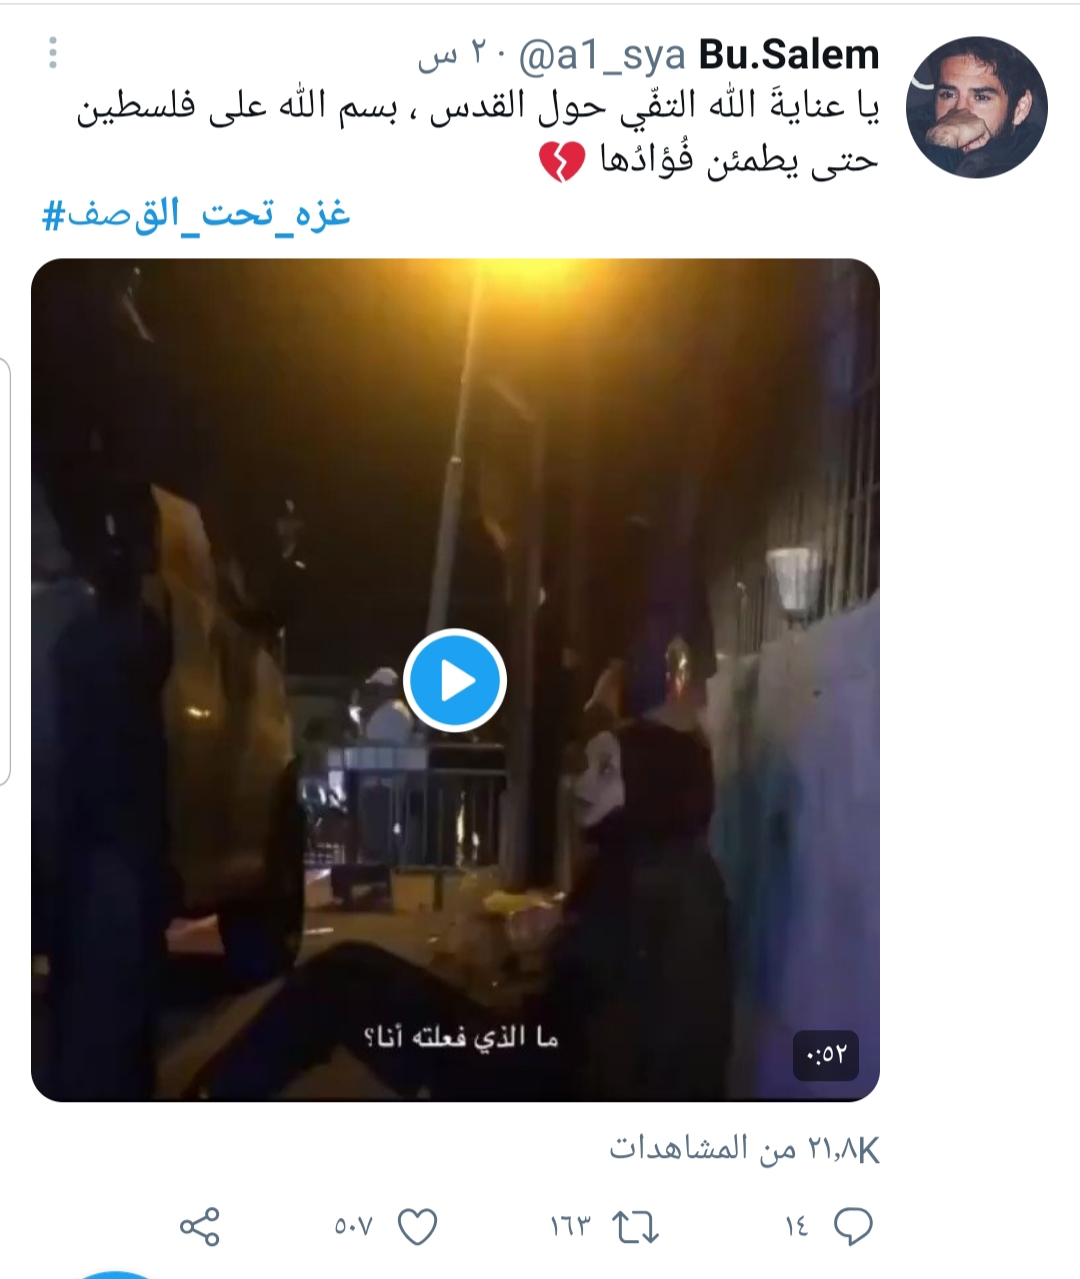Open the #غزه_تحت_القصف hashtag
1080x1279 pixels.
tap(196, 213)
